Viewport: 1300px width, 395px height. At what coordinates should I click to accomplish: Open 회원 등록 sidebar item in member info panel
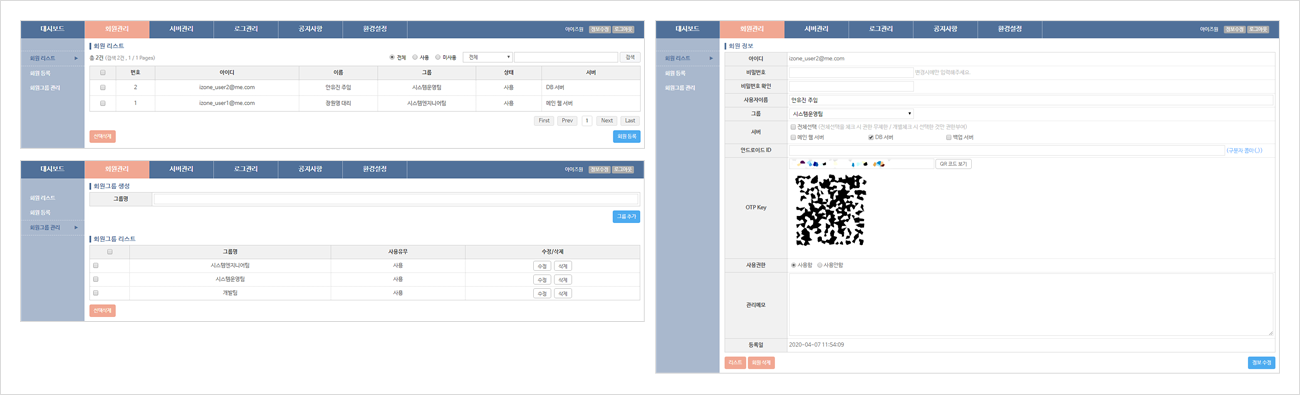[675, 73]
